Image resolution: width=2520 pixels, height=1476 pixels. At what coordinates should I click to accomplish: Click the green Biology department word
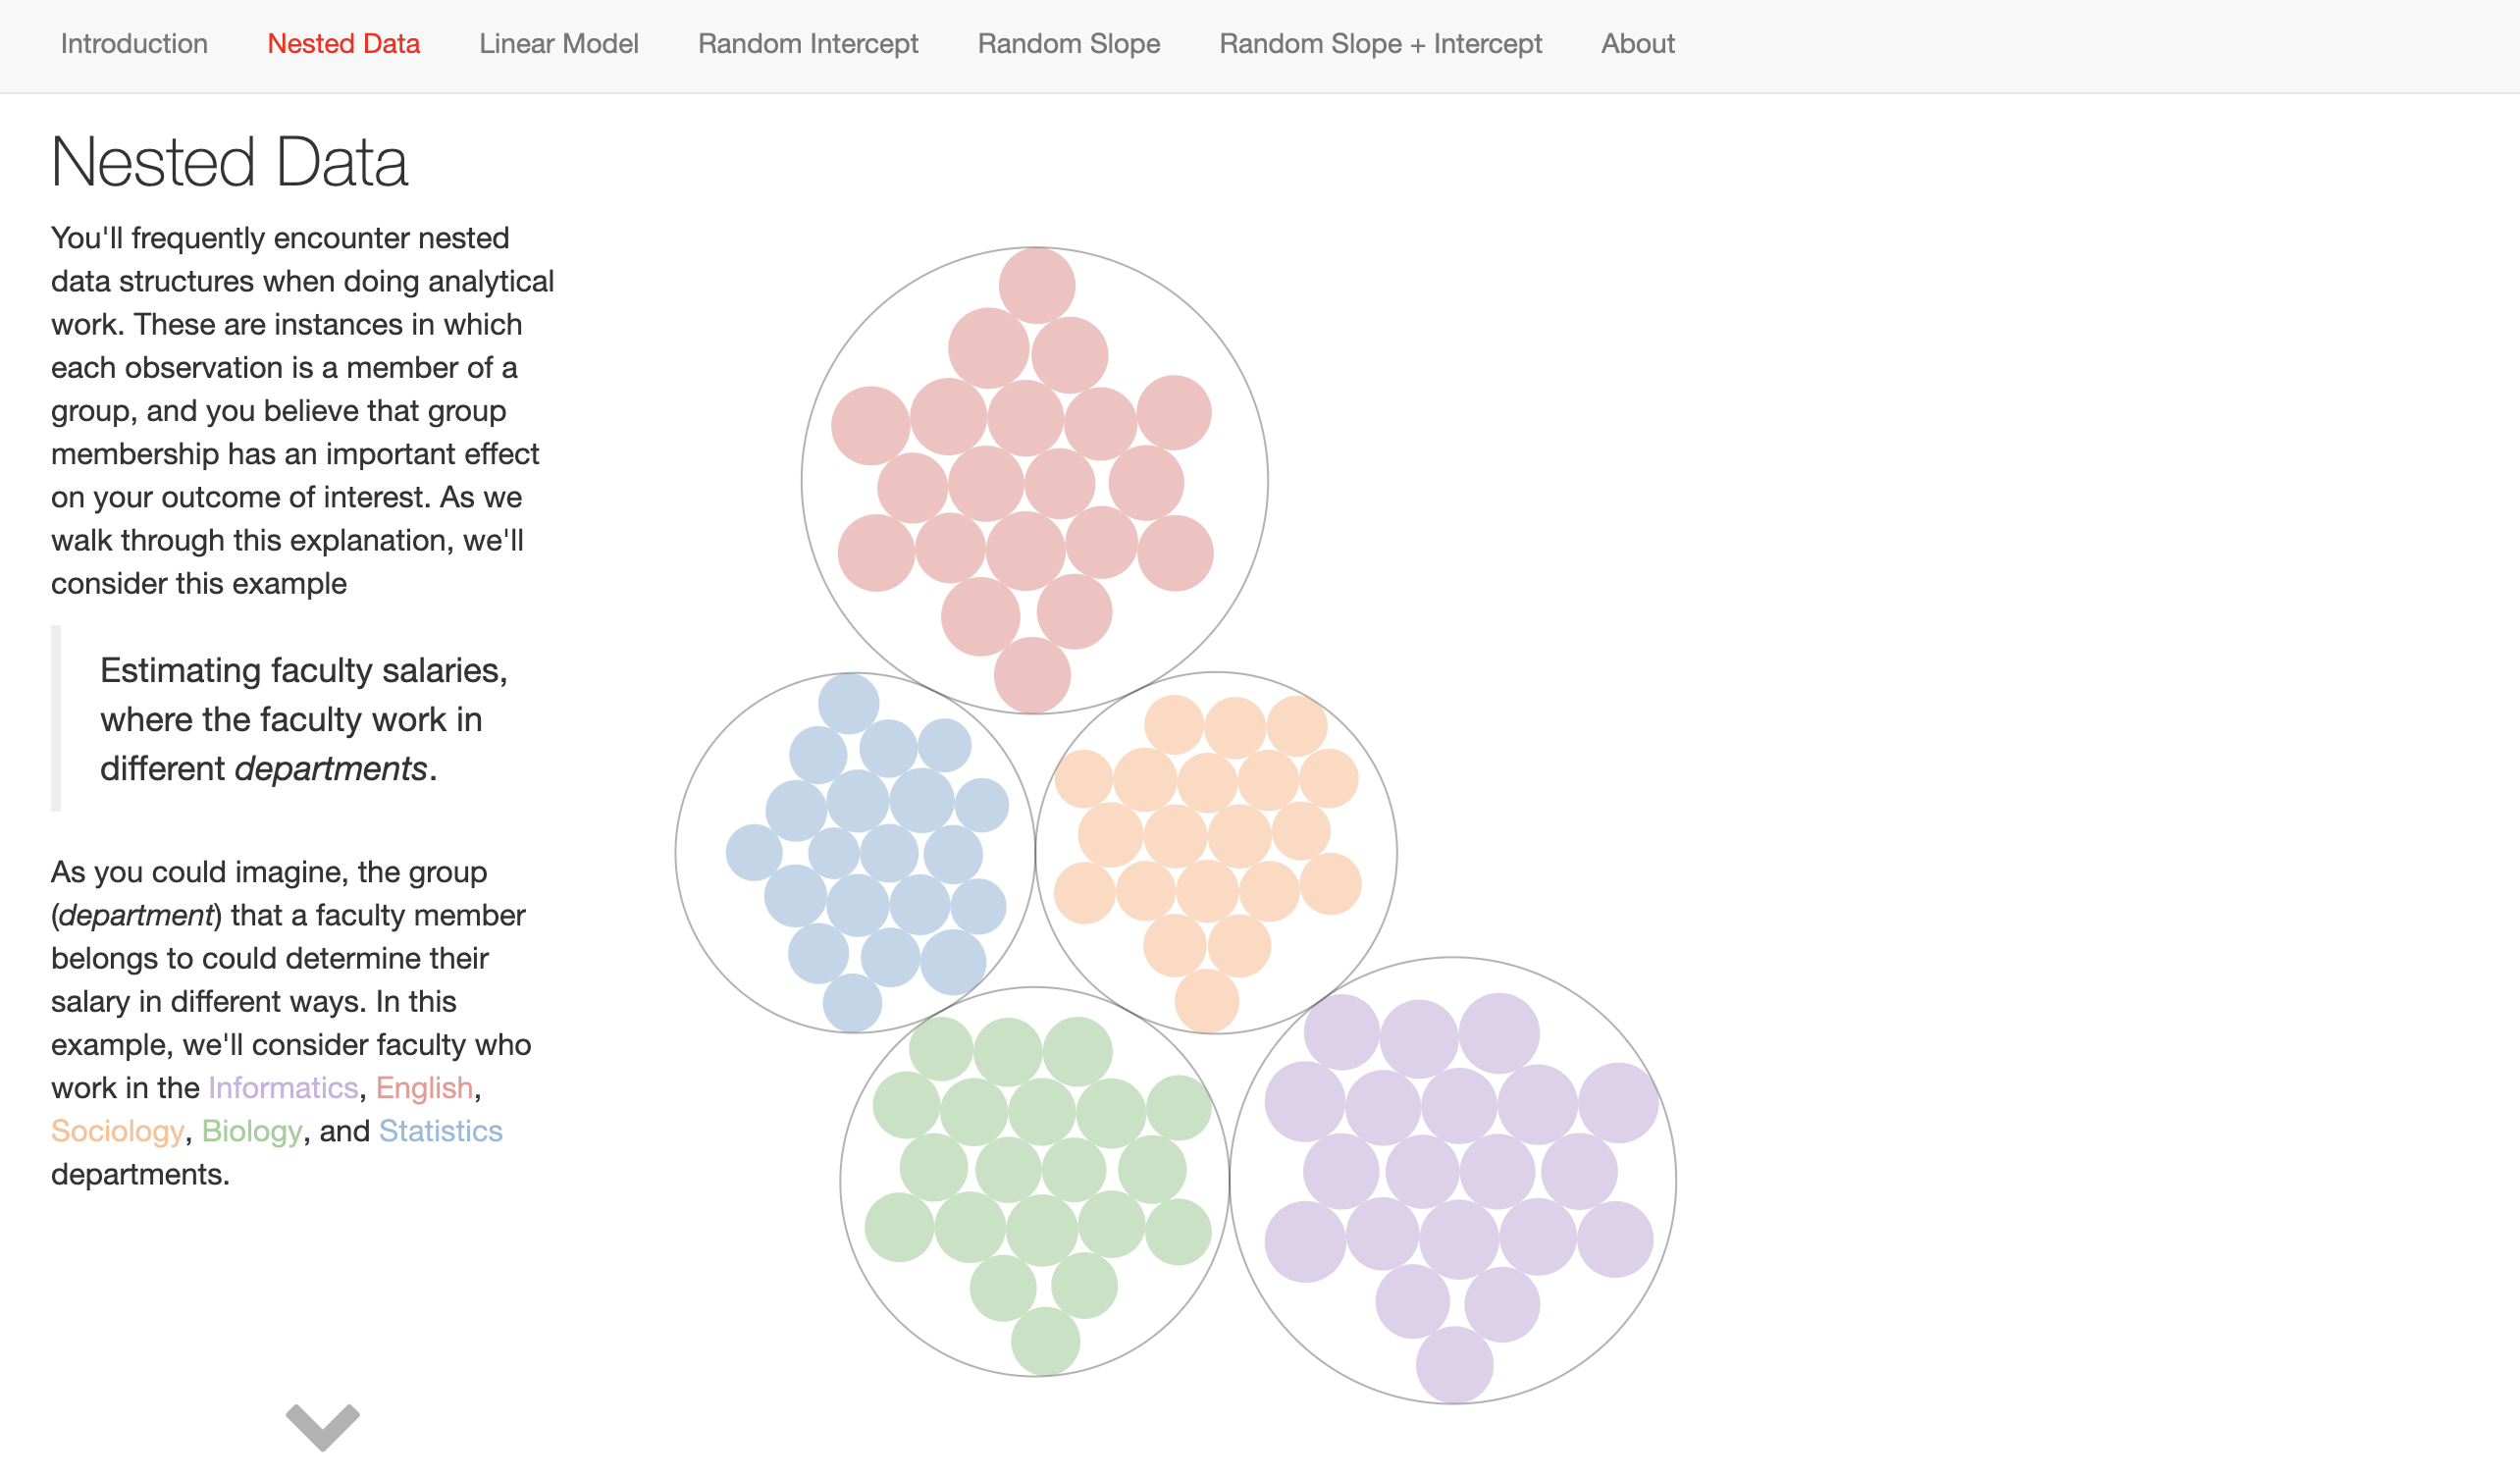[251, 1130]
